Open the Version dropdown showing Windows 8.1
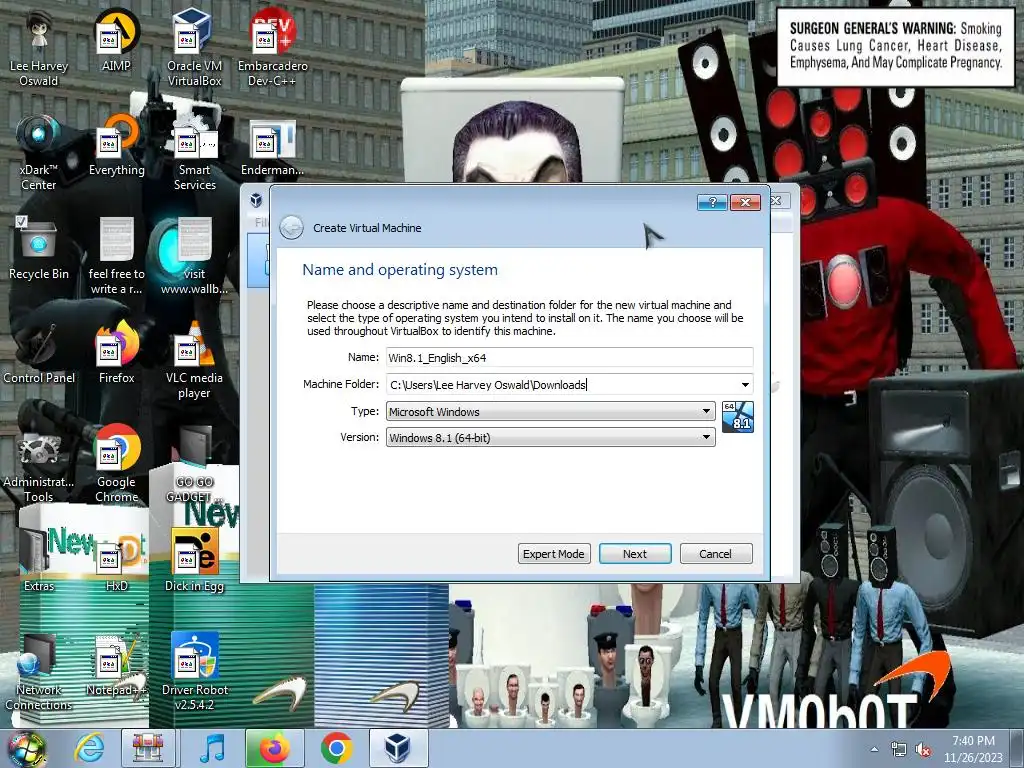The image size is (1024, 768). point(551,438)
